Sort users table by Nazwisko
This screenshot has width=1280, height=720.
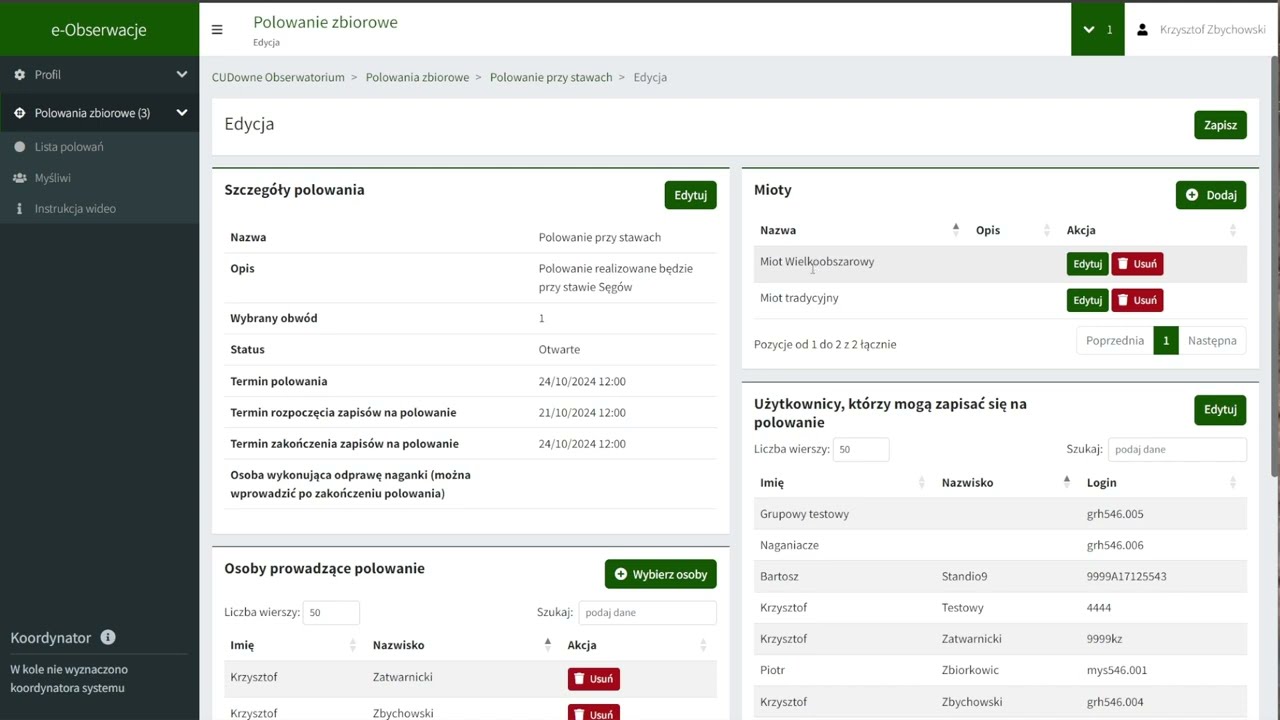click(1006, 482)
